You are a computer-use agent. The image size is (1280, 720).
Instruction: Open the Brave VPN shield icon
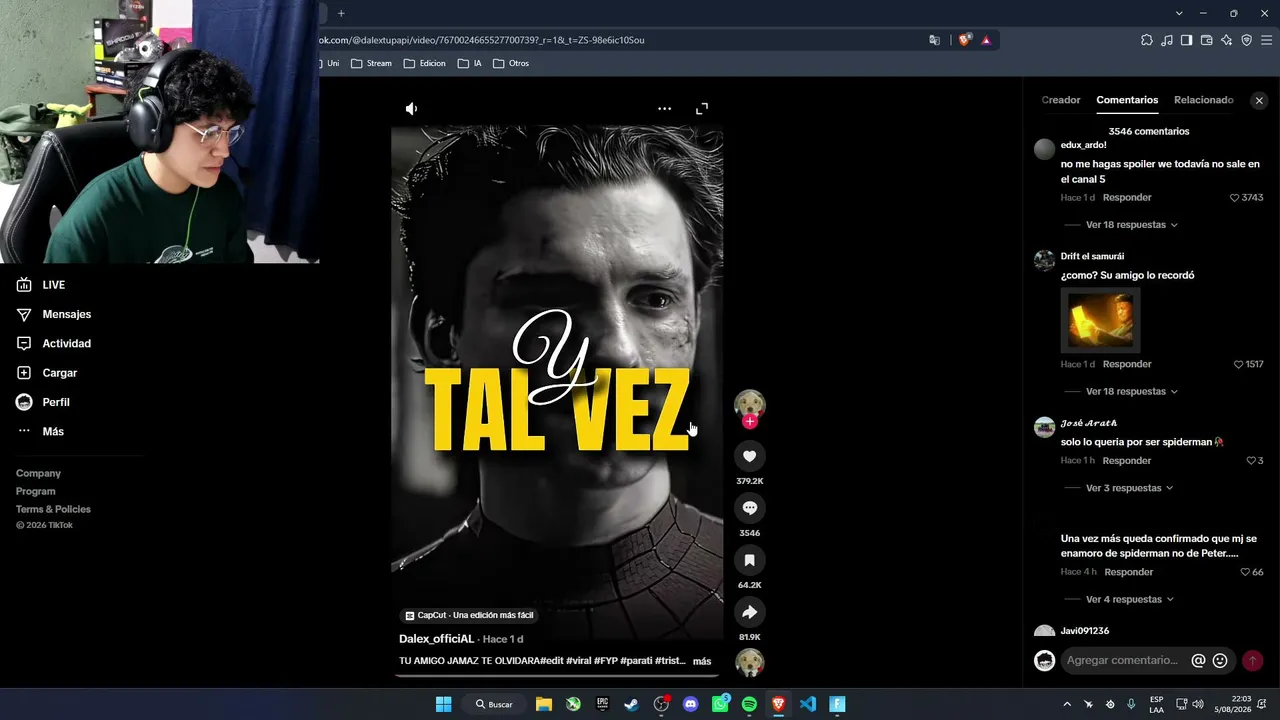tap(1247, 40)
